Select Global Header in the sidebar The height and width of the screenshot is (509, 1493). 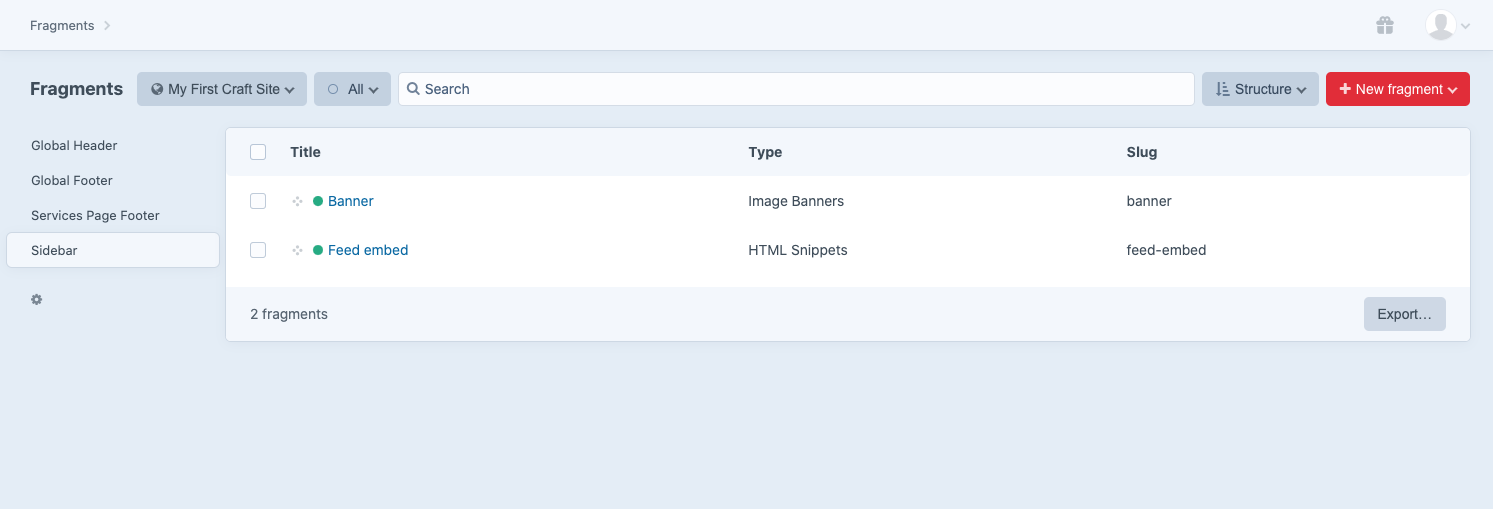(74, 146)
